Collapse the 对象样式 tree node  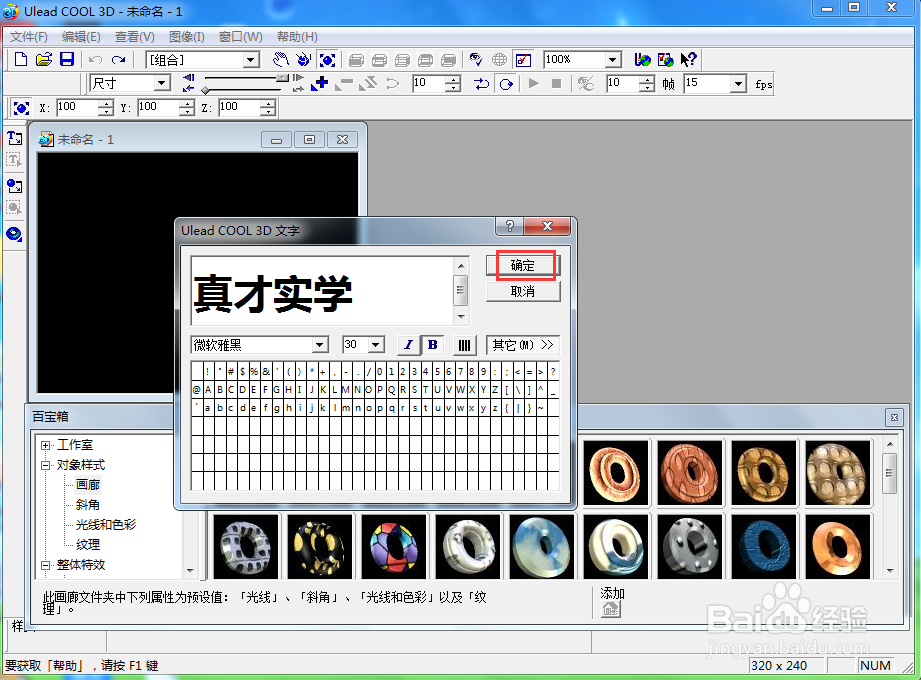pos(45,465)
